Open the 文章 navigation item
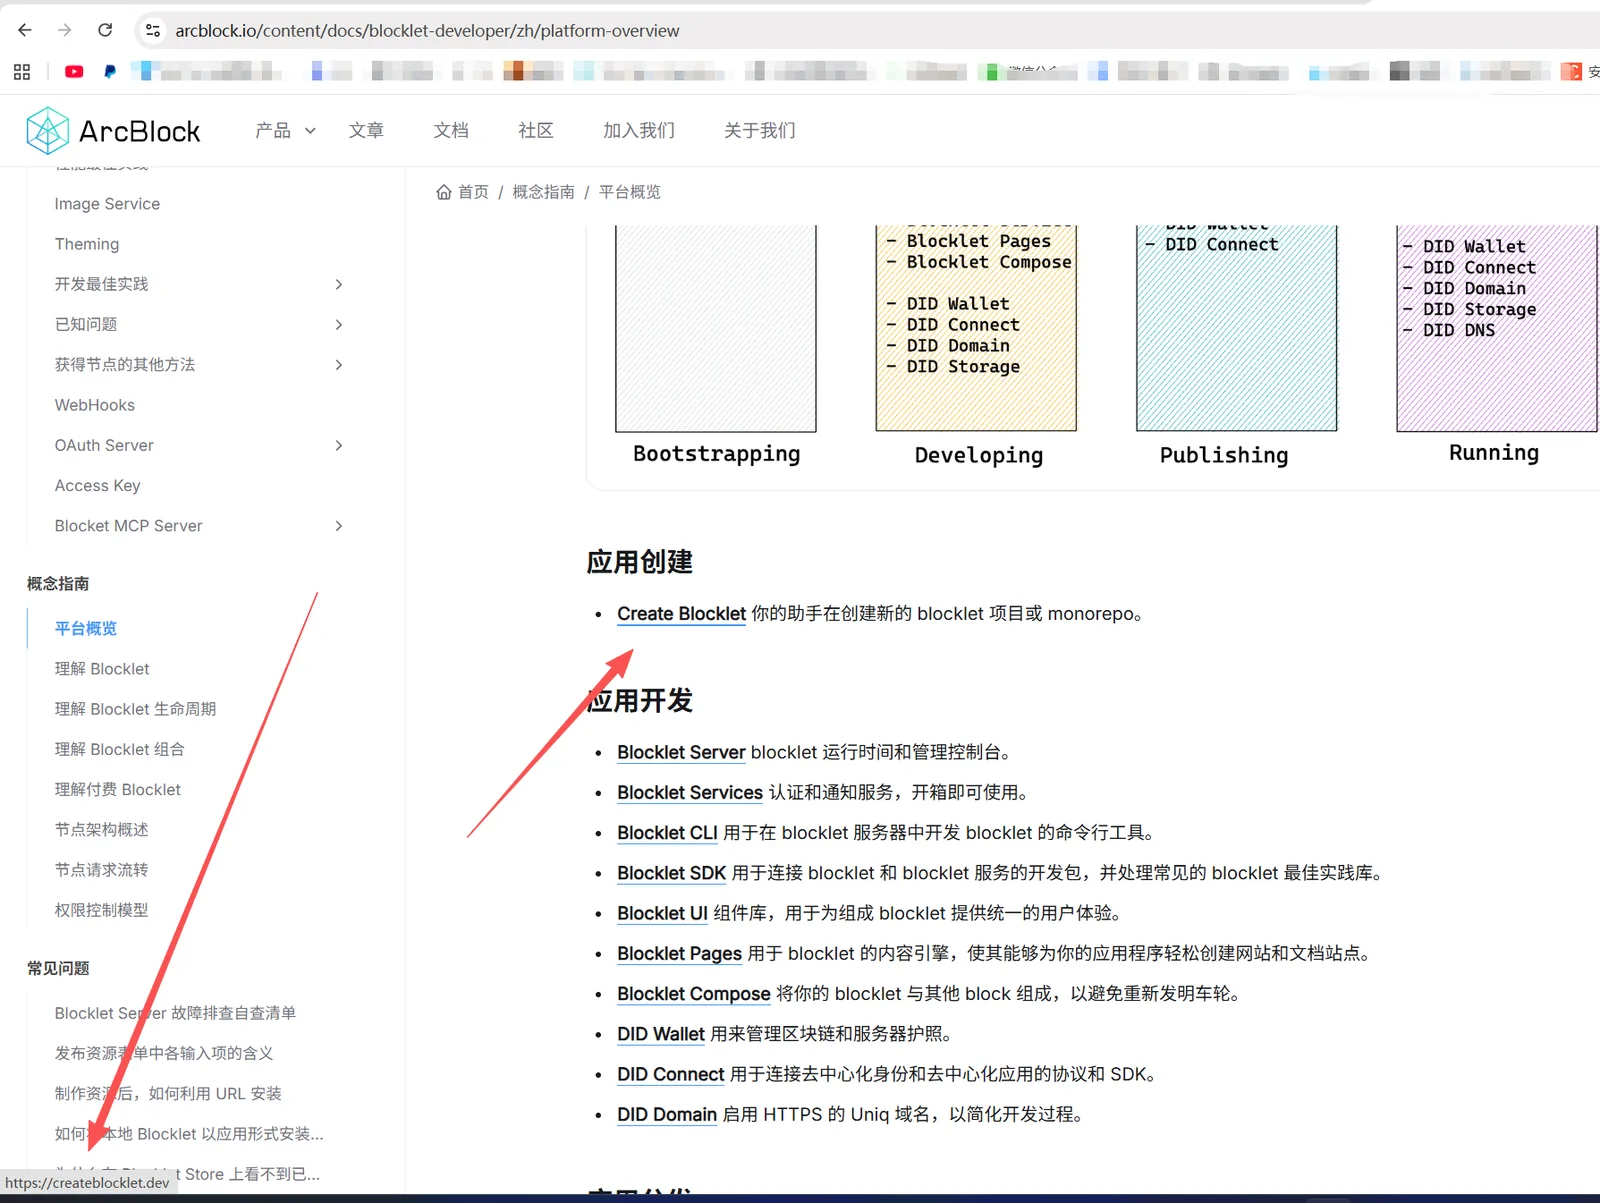The width and height of the screenshot is (1600, 1203). (x=366, y=131)
